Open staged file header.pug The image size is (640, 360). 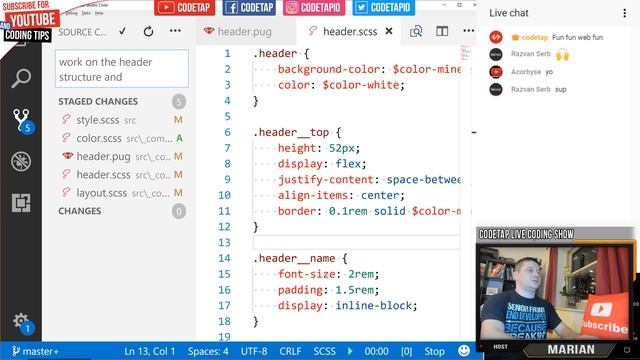click(x=122, y=156)
